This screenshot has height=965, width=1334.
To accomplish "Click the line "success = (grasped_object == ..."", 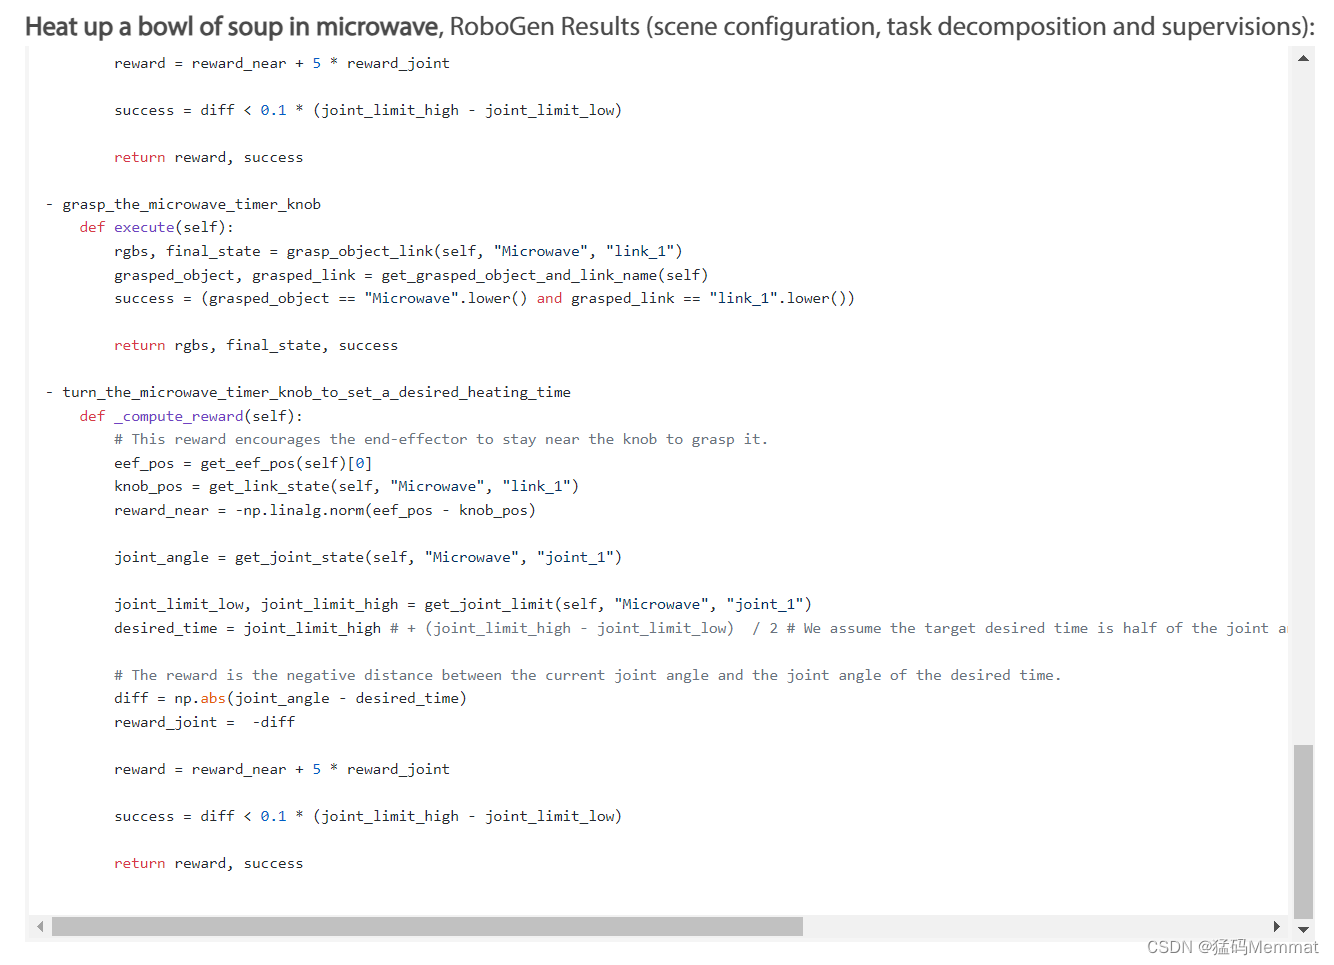I will 484,298.
